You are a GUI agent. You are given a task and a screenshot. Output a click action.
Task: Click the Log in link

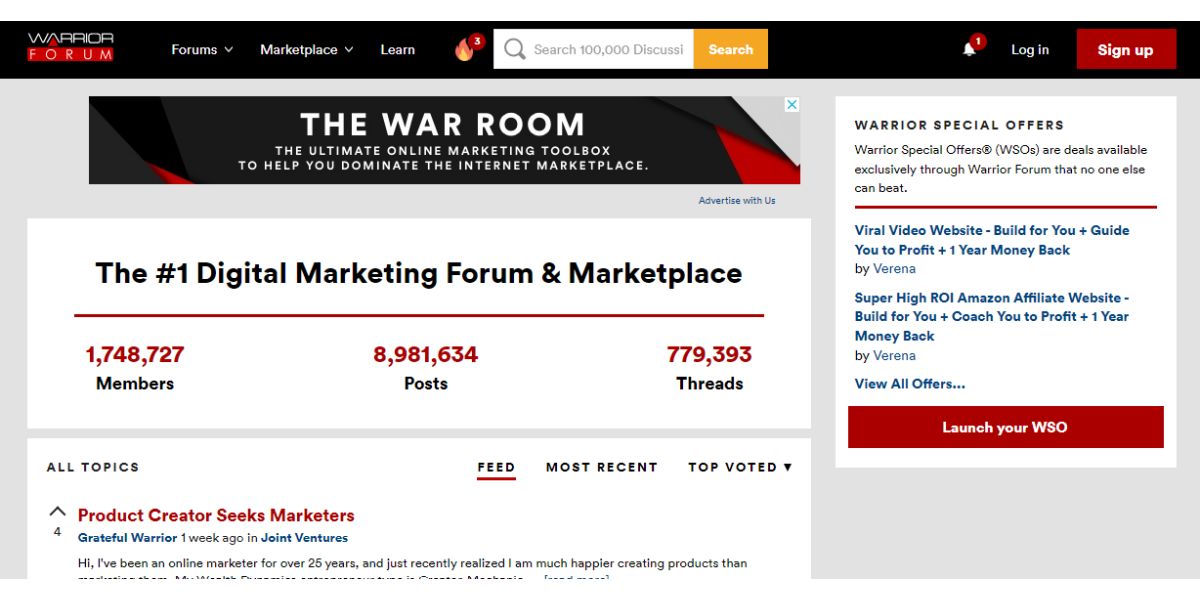pos(1029,49)
